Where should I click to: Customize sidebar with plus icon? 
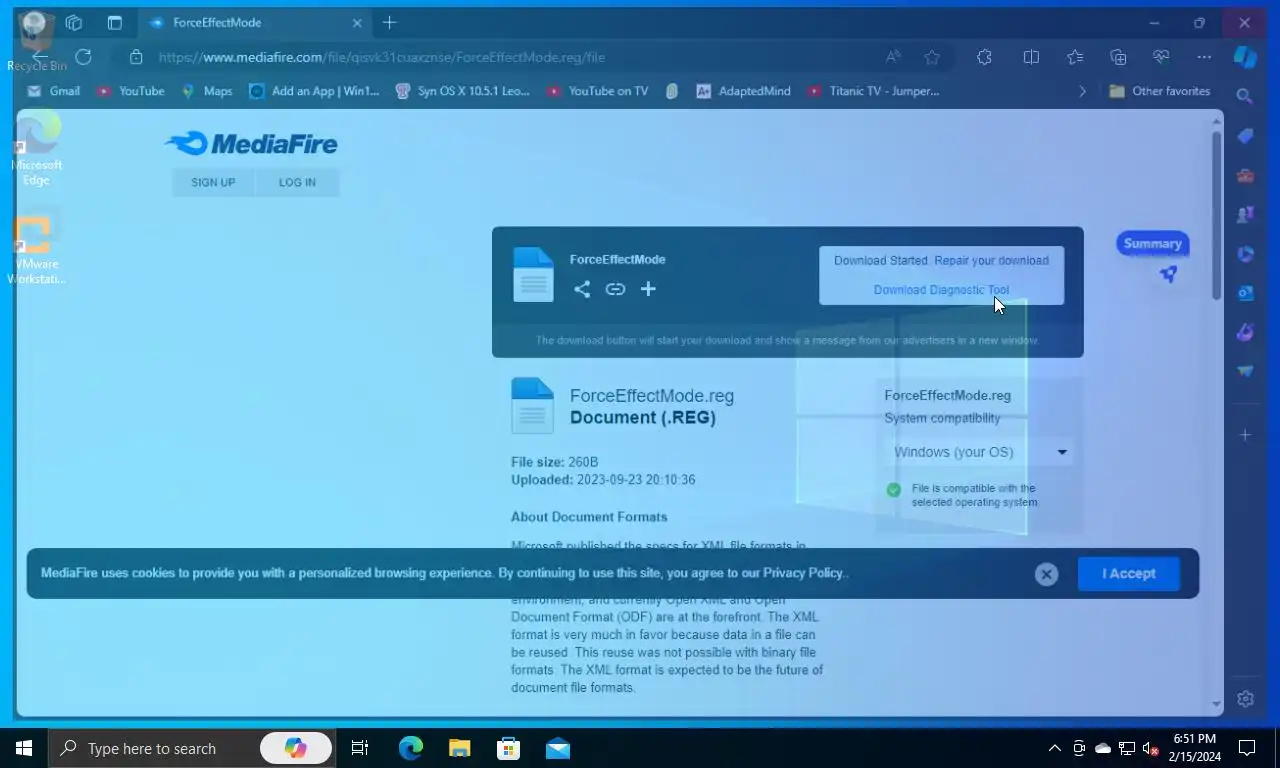[x=1245, y=435]
